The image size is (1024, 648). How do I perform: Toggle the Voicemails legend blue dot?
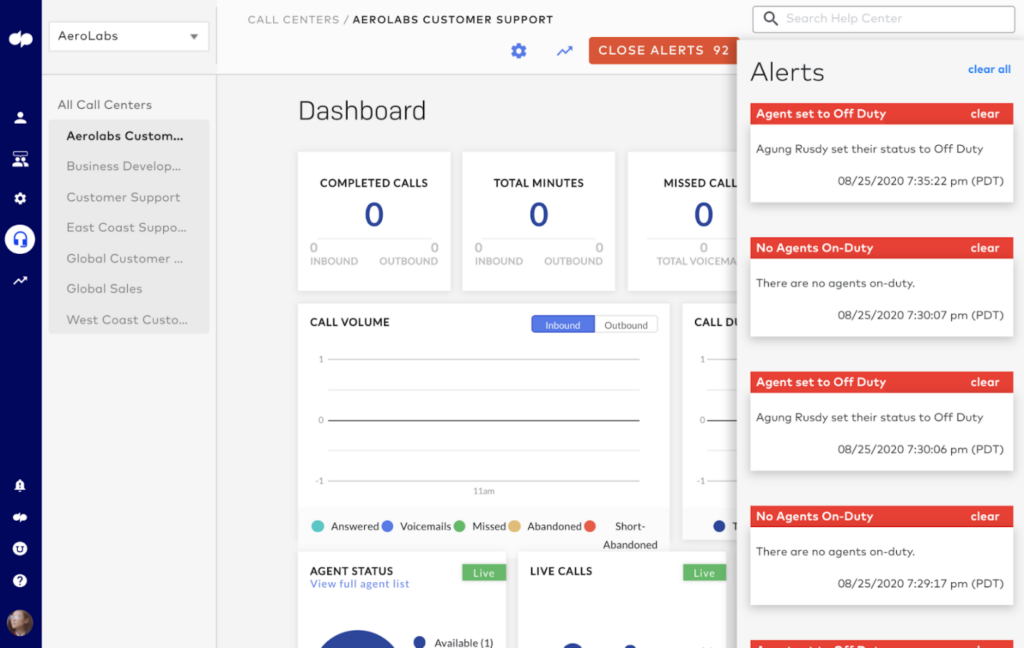pyautogui.click(x=387, y=526)
